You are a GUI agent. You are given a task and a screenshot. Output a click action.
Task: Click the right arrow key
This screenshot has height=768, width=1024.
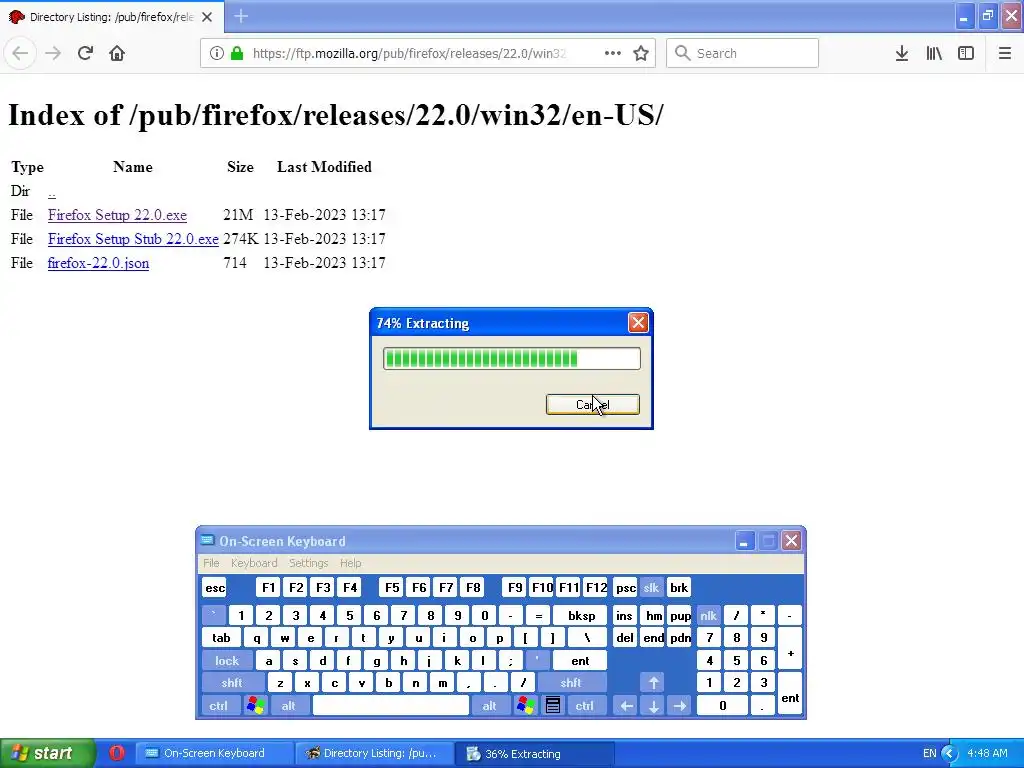[x=680, y=706]
